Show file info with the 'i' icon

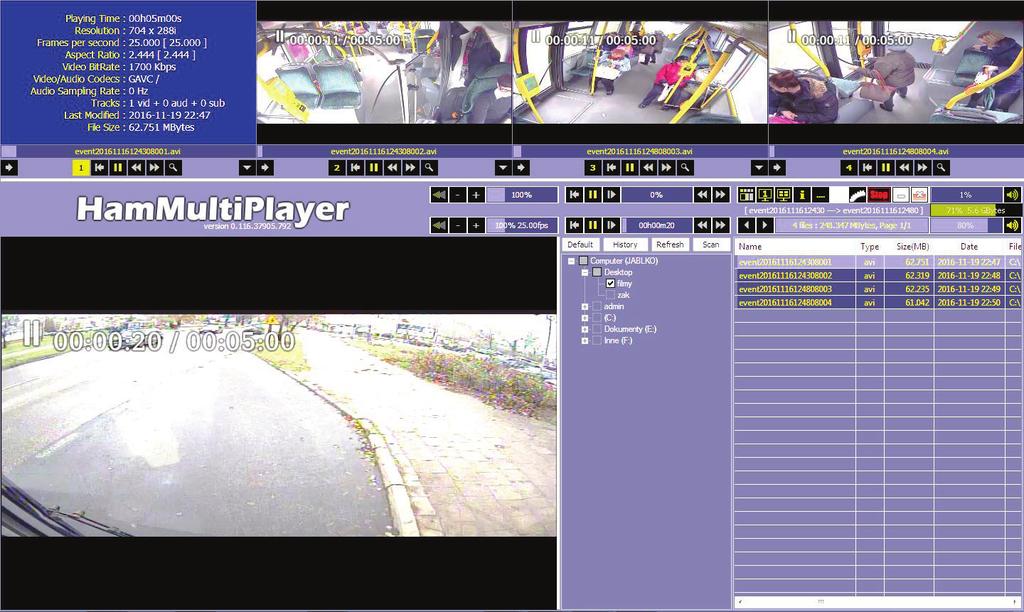[802, 195]
